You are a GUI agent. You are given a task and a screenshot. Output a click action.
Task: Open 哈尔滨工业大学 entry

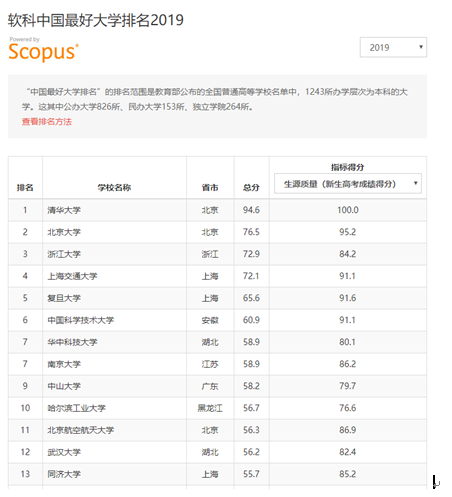click(x=76, y=408)
